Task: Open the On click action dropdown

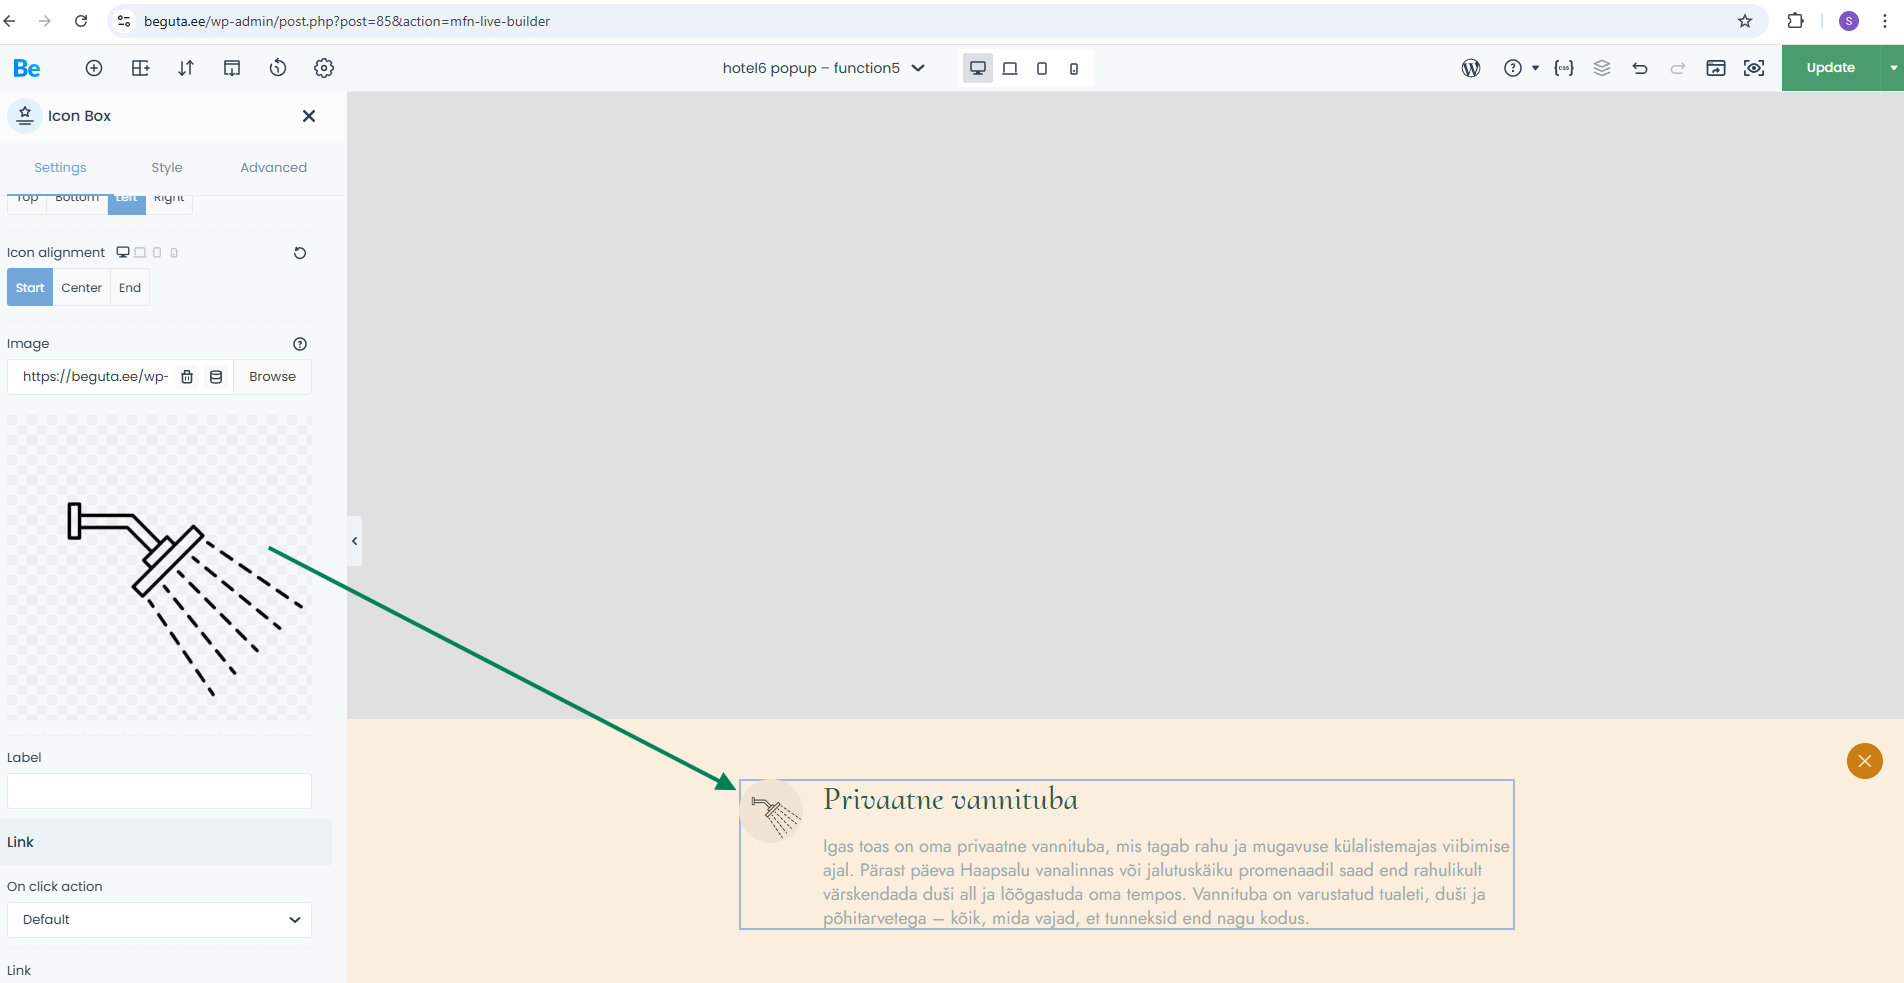Action: tap(159, 920)
